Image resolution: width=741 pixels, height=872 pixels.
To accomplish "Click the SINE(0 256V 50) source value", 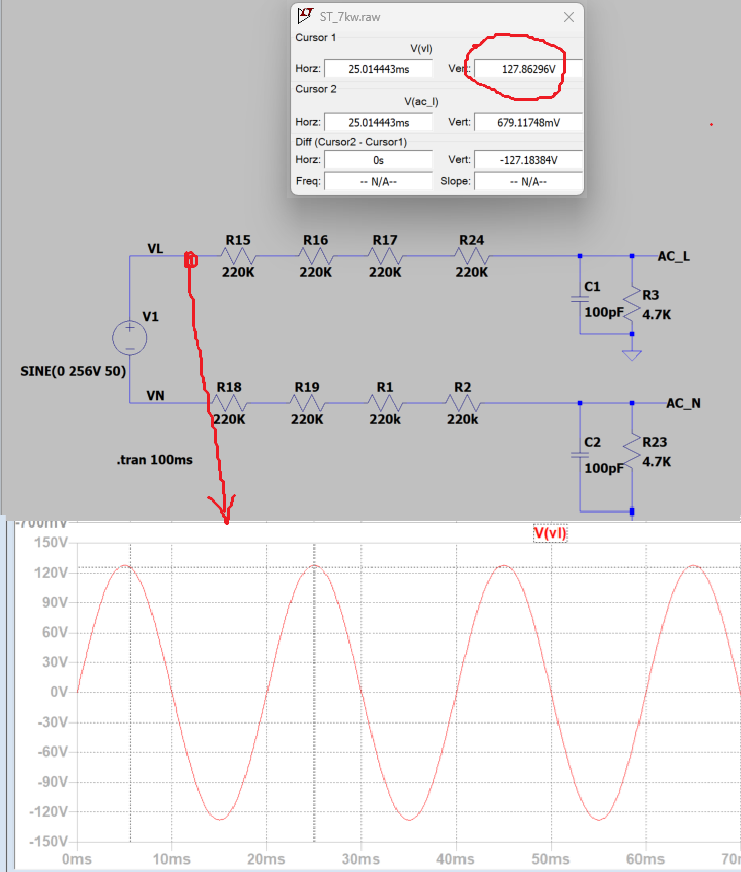I will [73, 371].
